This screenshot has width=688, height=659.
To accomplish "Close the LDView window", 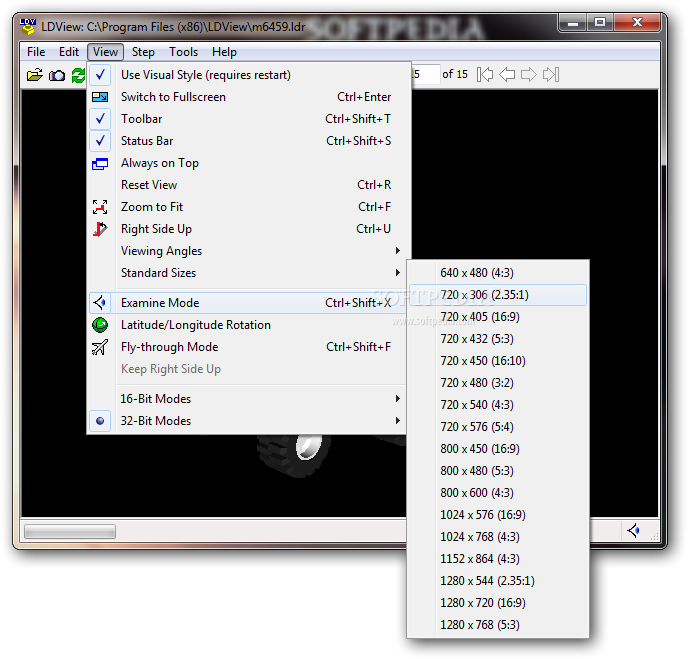I will tap(637, 23).
